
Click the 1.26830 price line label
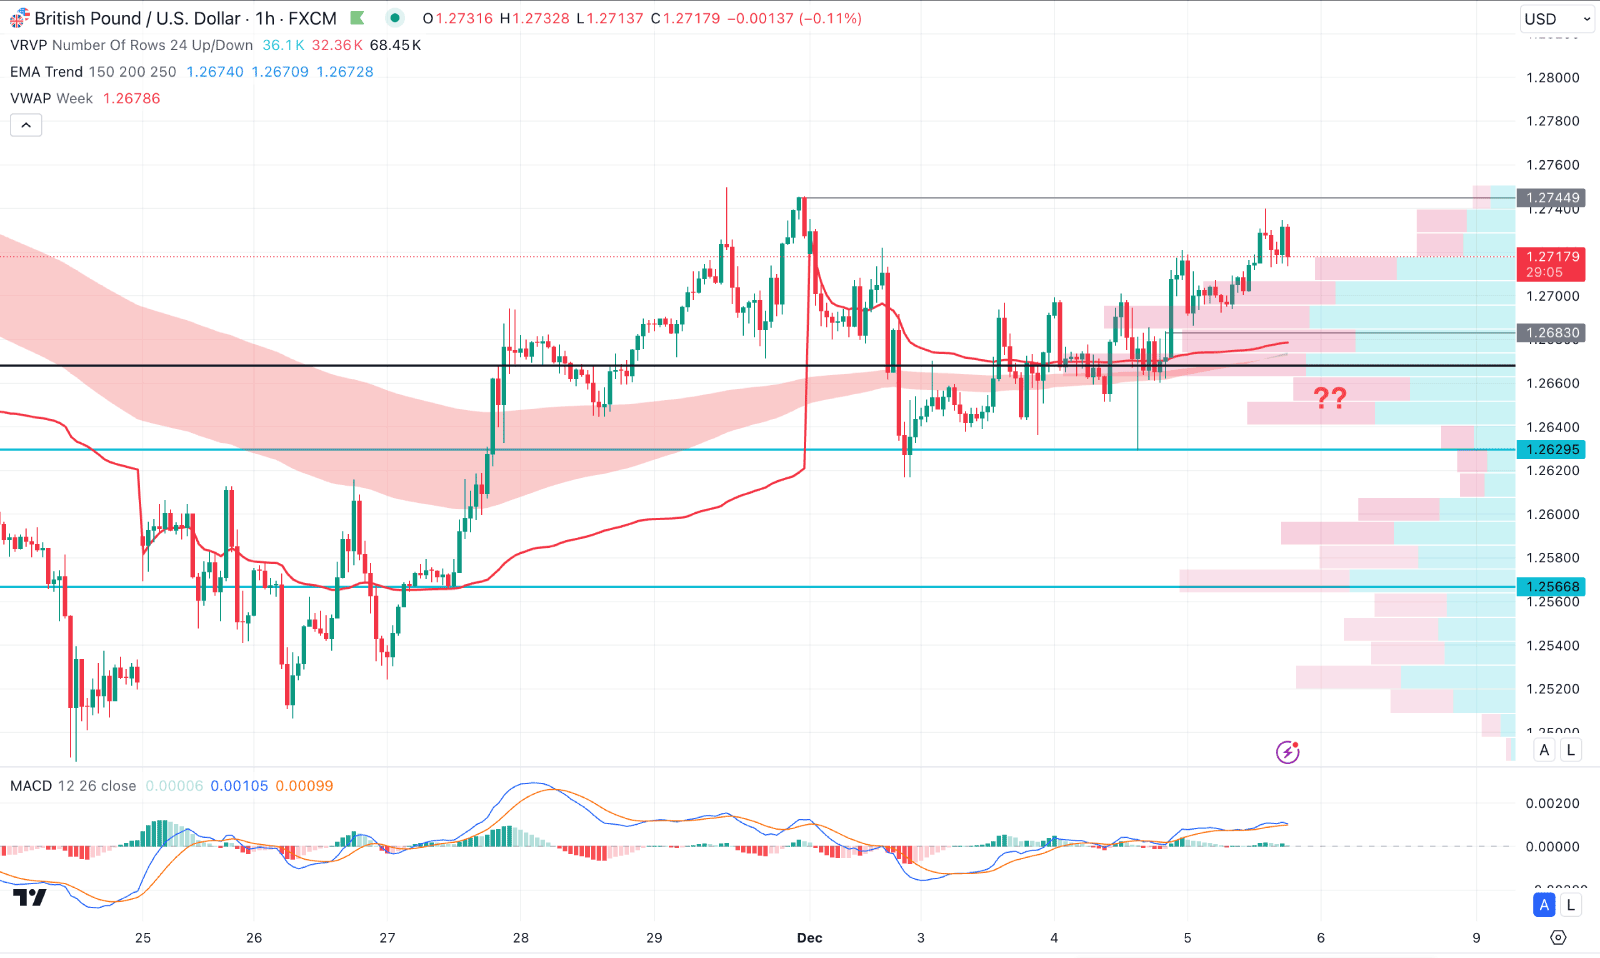tap(1551, 333)
